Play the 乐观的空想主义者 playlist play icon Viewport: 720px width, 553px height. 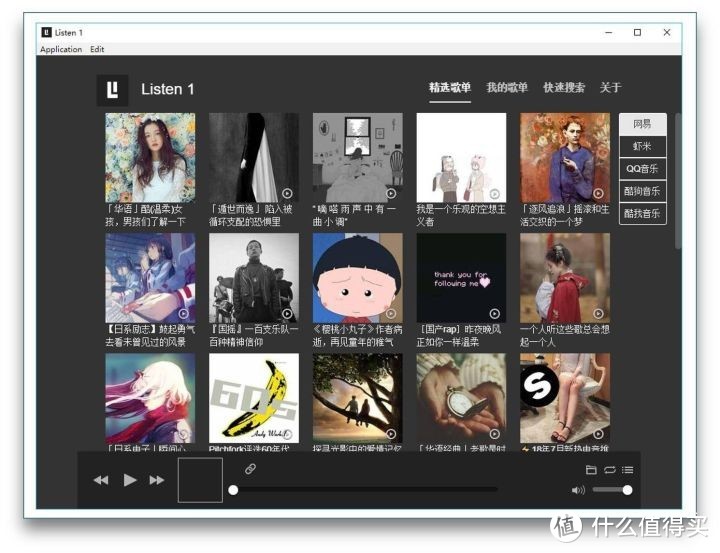point(495,193)
